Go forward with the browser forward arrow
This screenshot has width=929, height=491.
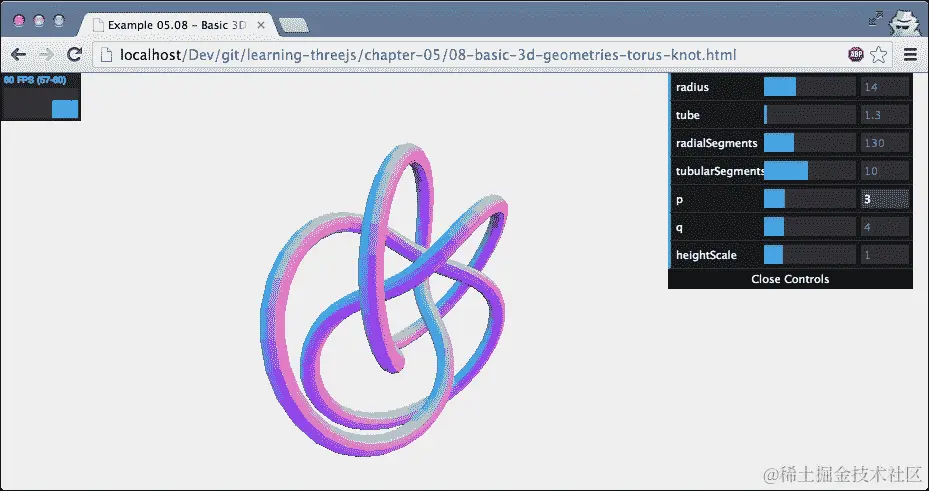(x=46, y=55)
